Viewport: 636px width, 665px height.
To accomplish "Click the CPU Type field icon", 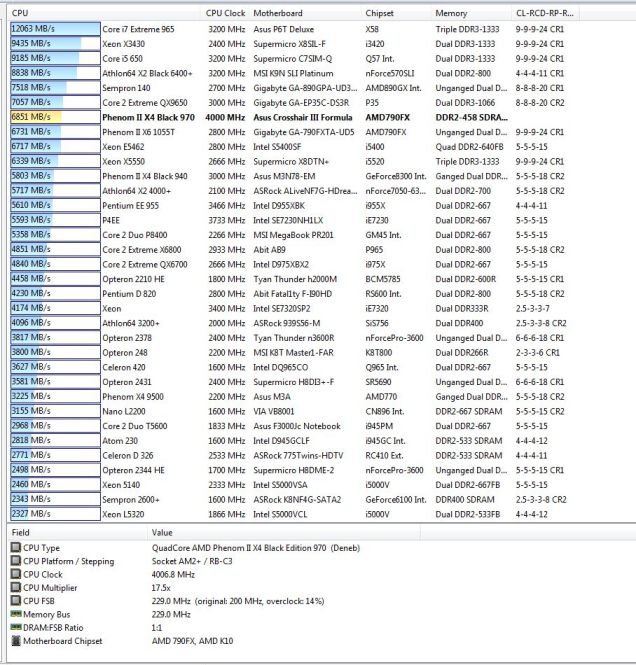I will (x=16, y=547).
